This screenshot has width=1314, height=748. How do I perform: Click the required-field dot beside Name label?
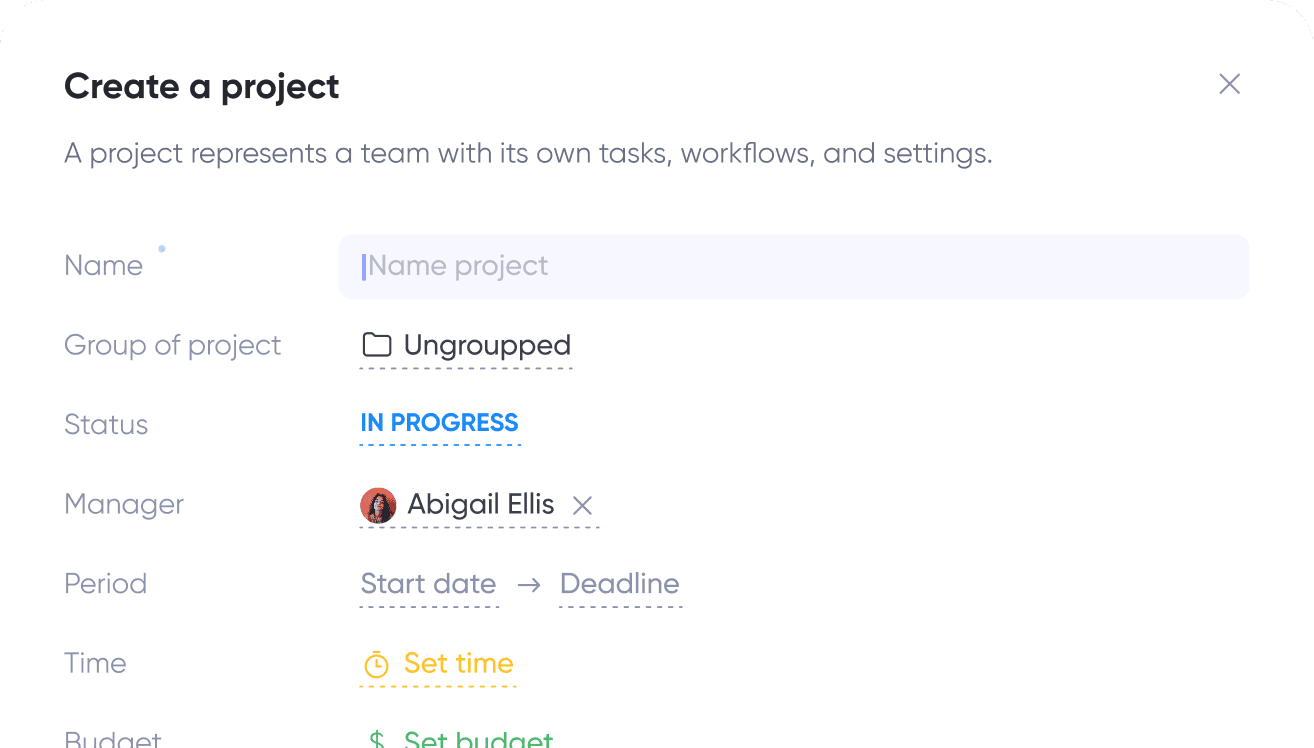pos(161,247)
